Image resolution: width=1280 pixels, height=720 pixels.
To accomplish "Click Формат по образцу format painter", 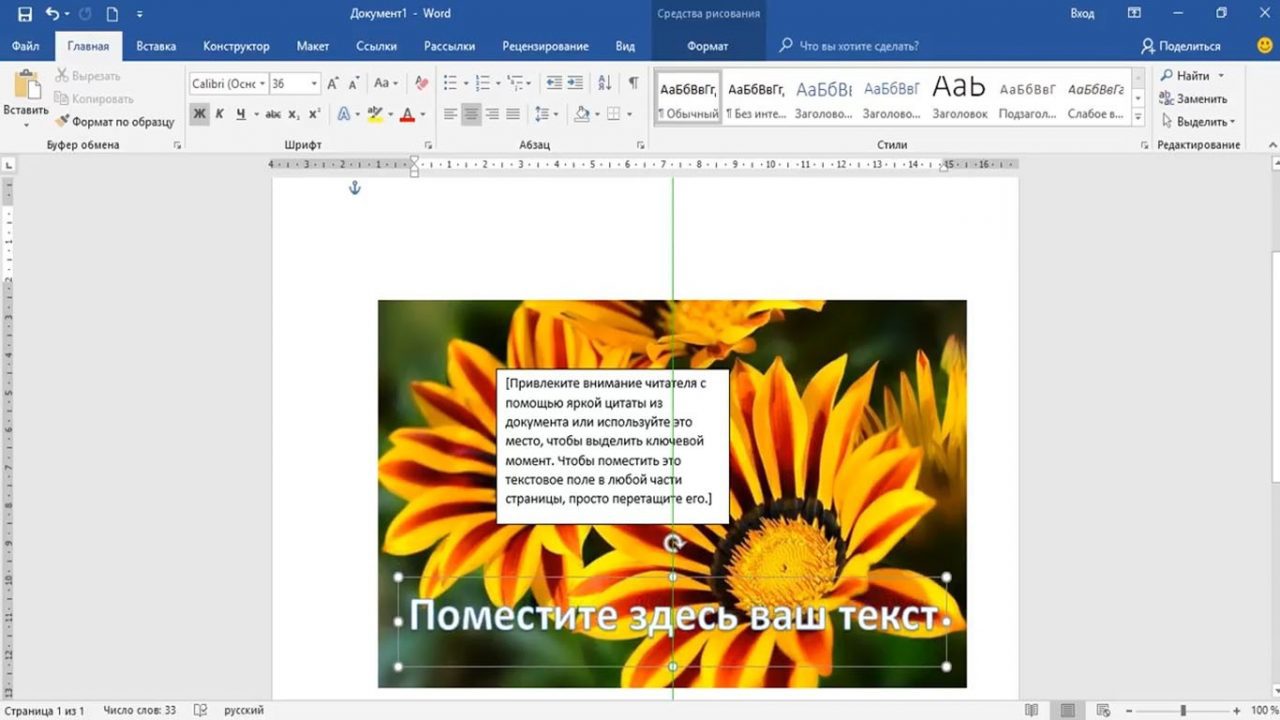I will pos(115,122).
